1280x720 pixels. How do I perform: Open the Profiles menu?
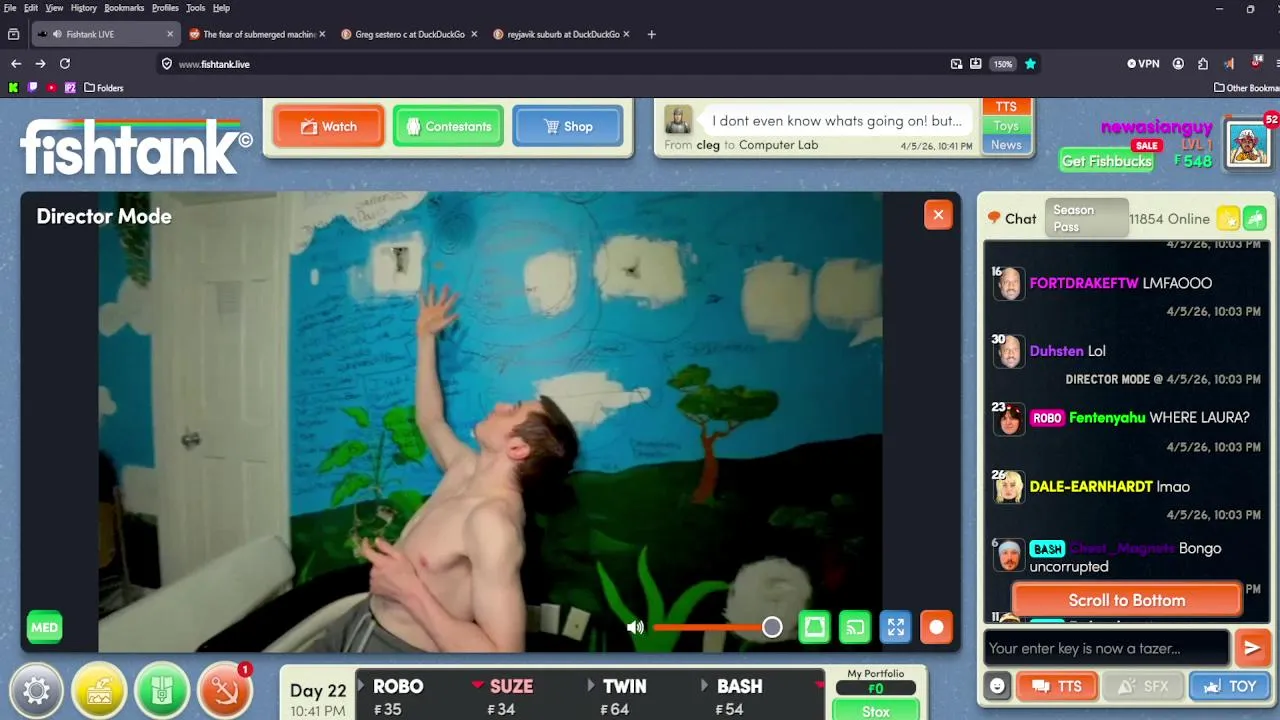click(x=165, y=8)
